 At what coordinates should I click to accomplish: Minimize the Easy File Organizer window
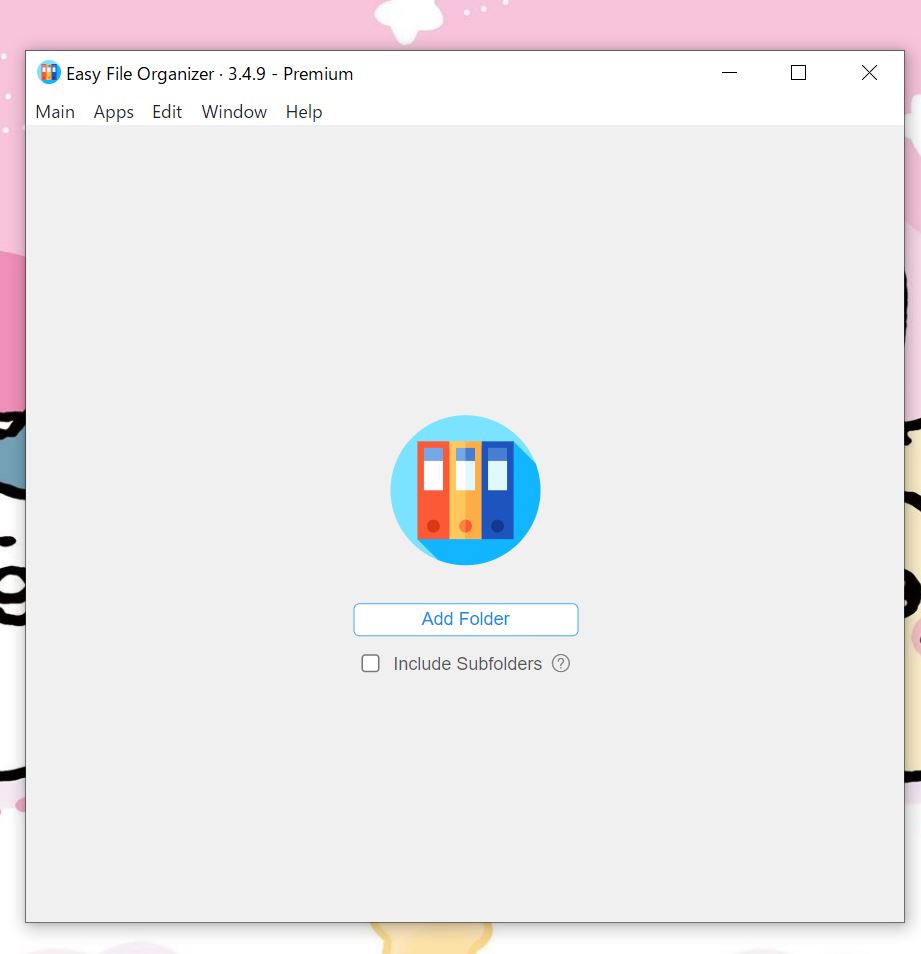tap(729, 73)
